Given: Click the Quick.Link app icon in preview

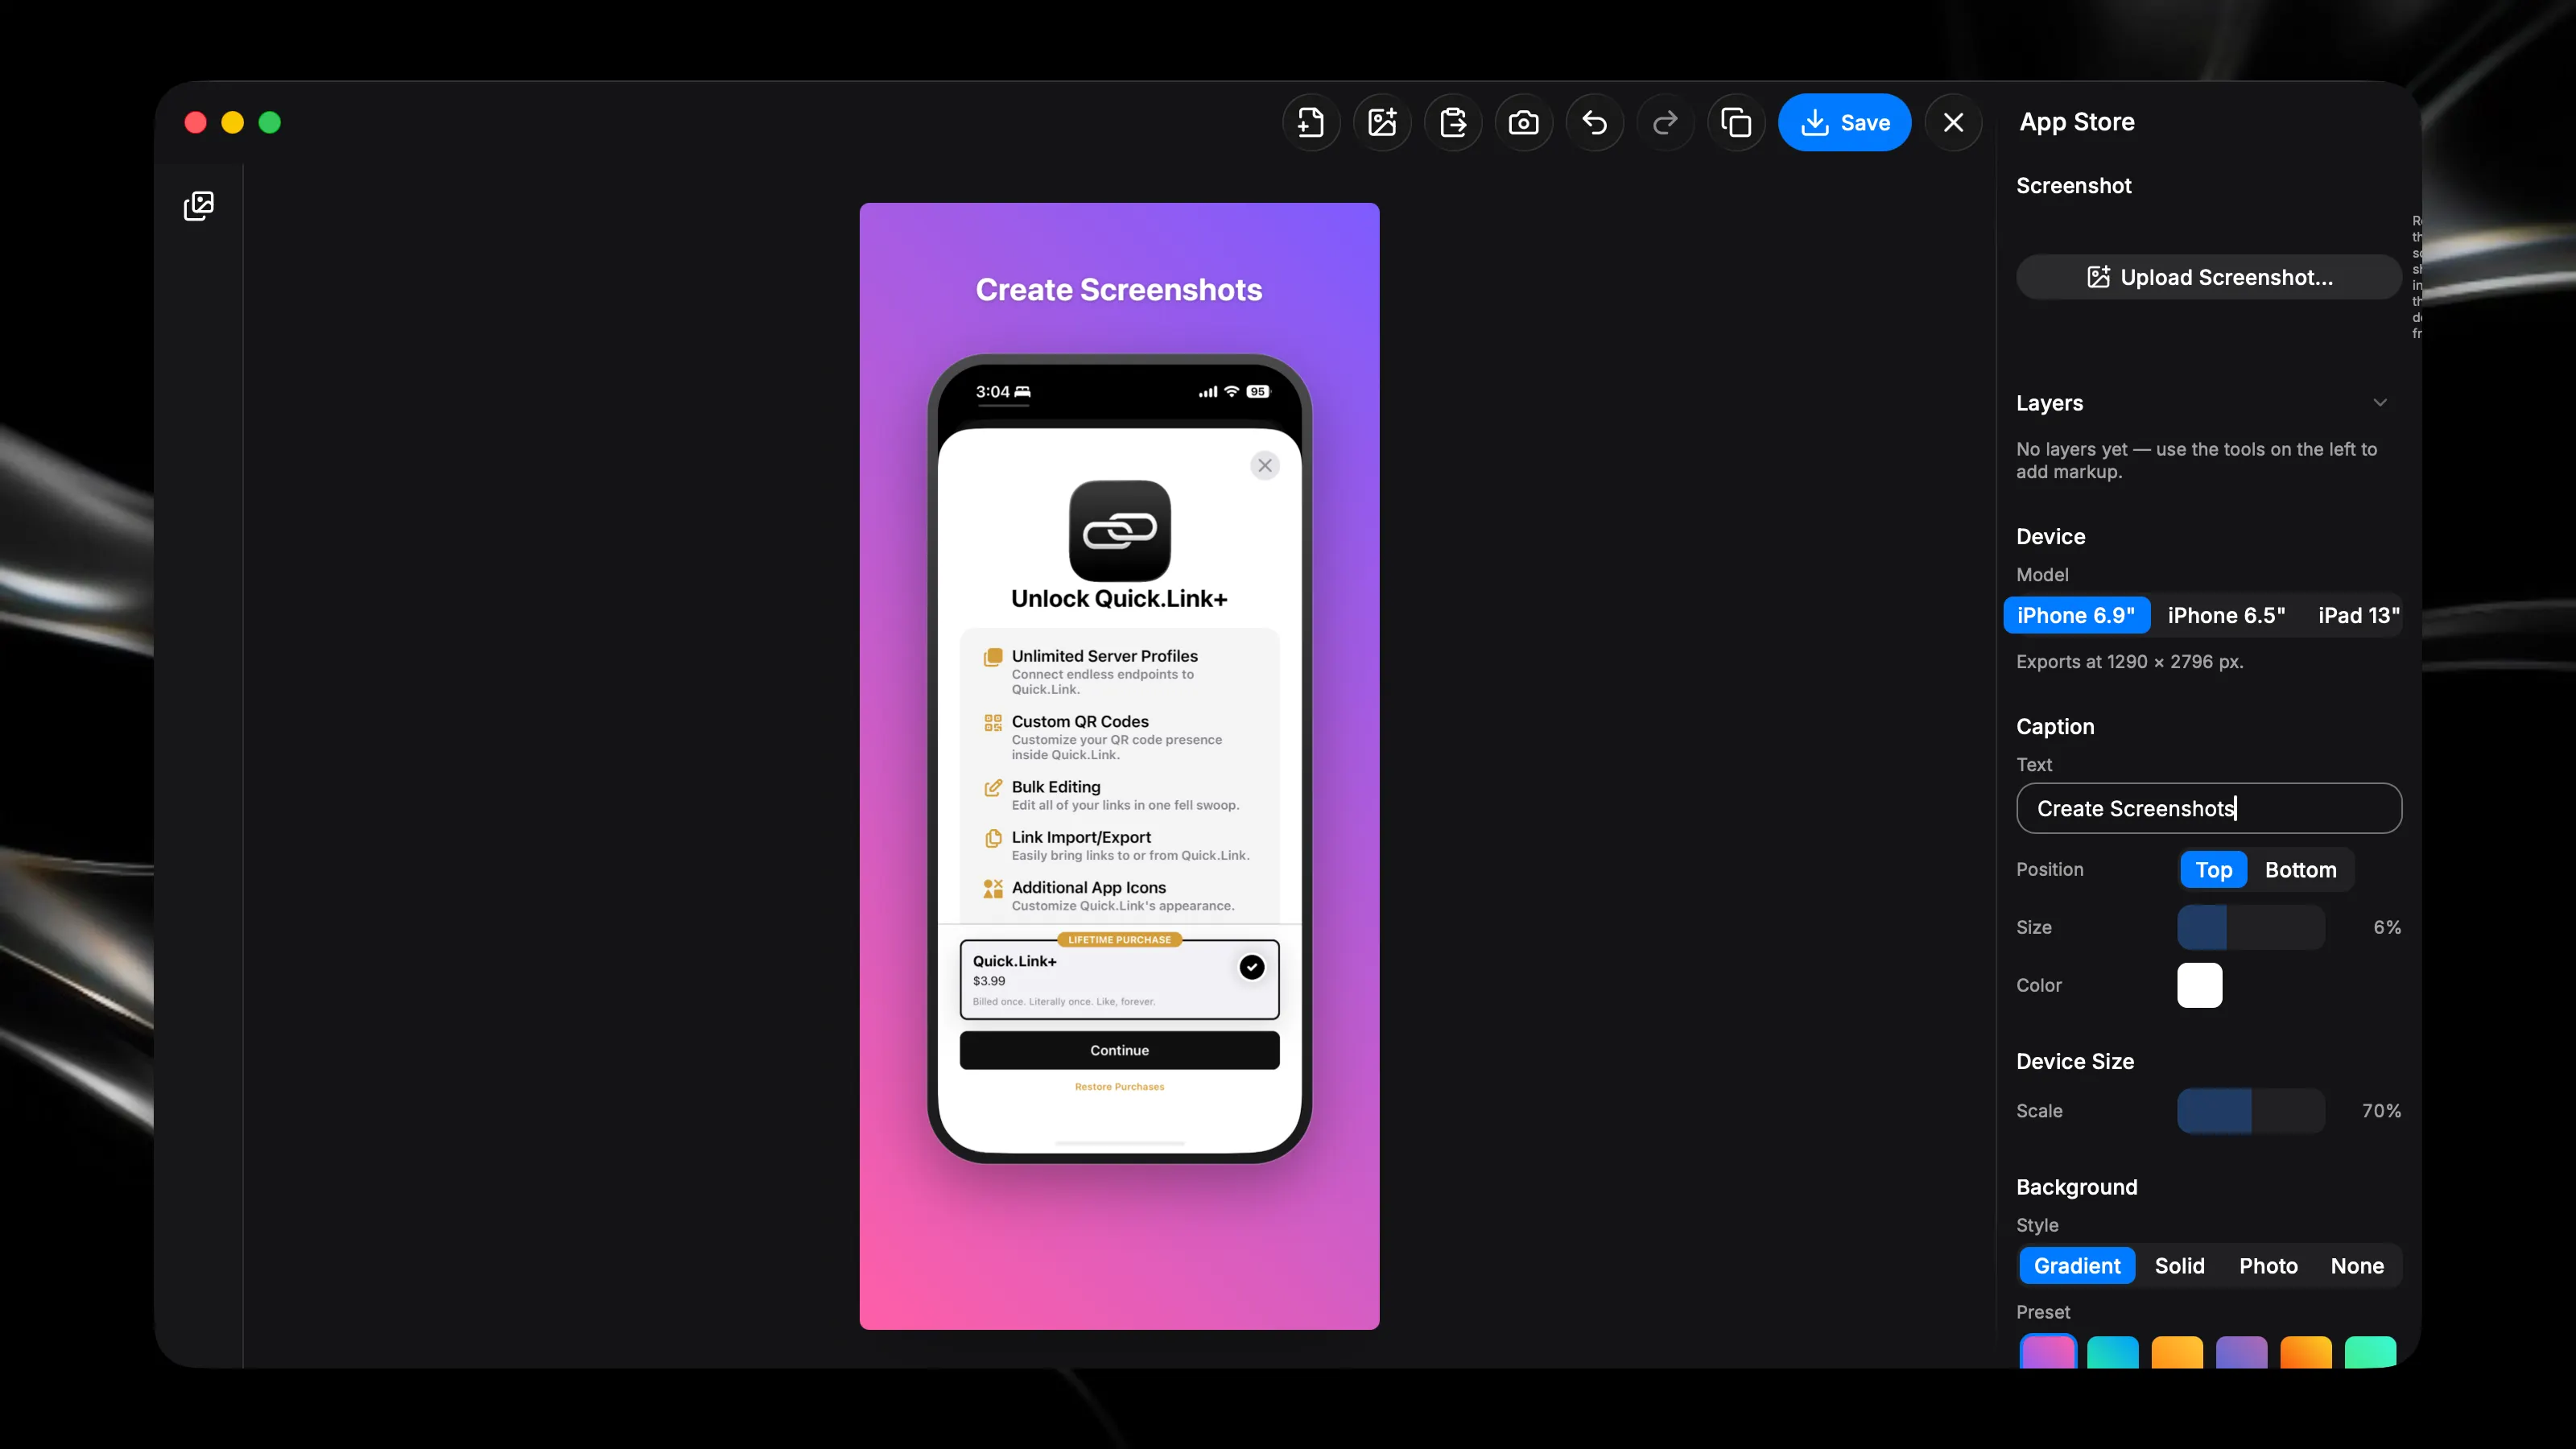Looking at the screenshot, I should pos(1120,531).
